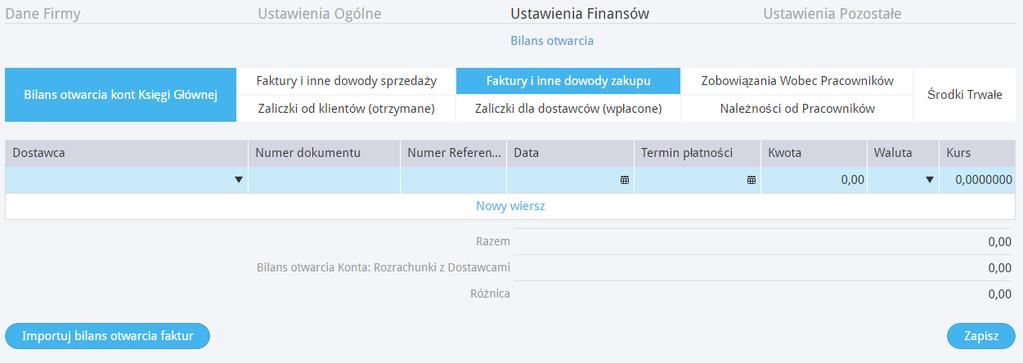Open Faktury i inne dowody sprzedaży

[346, 82]
